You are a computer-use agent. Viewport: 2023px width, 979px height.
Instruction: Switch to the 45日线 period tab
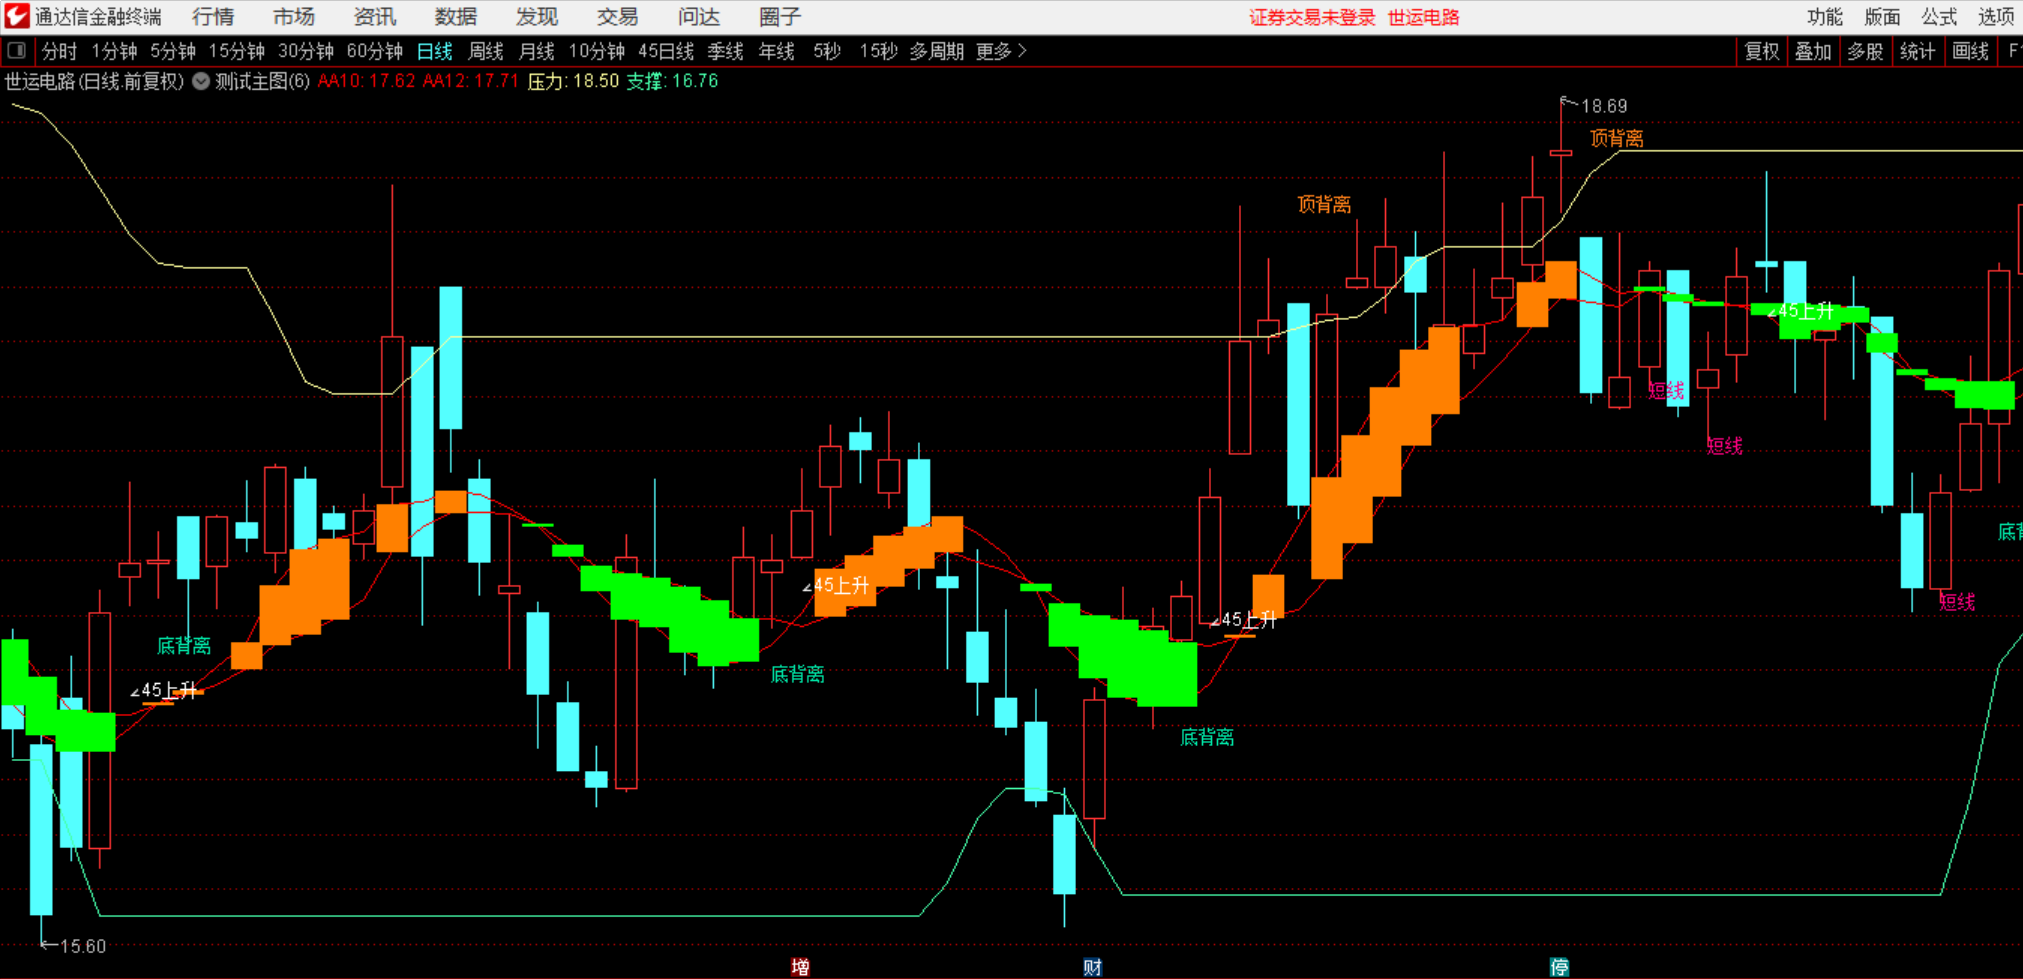666,51
